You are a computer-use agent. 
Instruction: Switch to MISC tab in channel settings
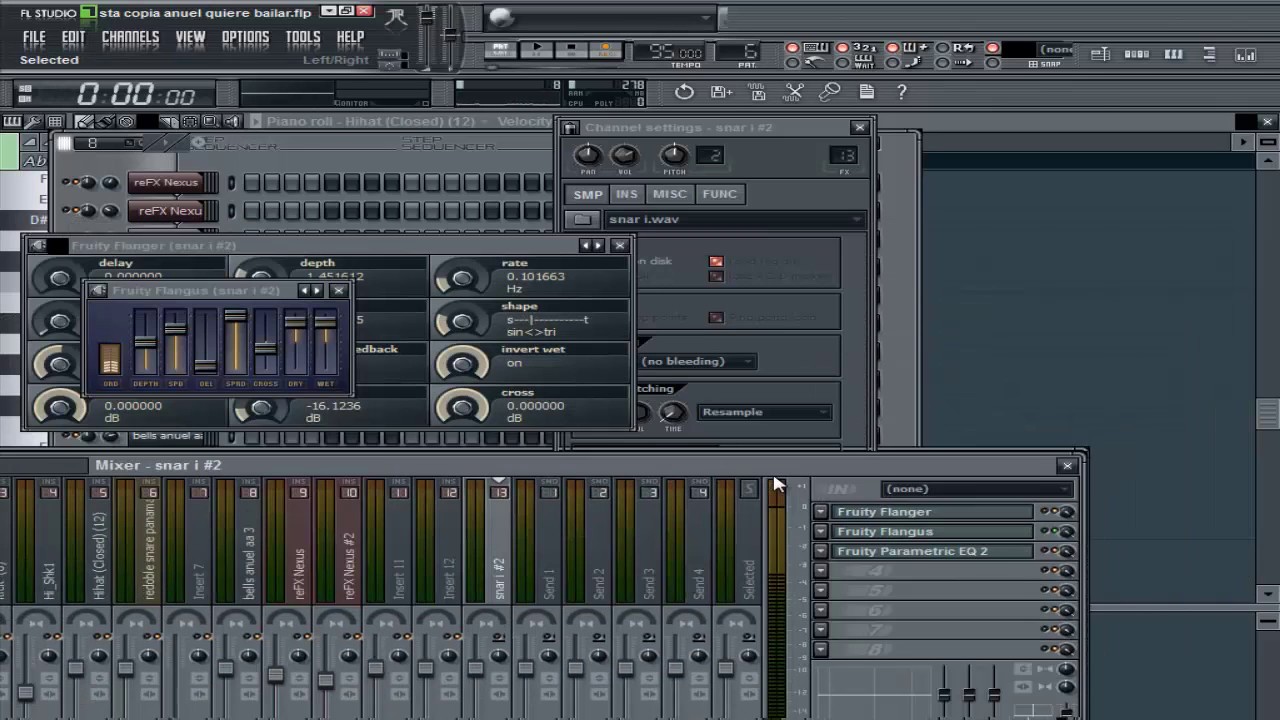[x=670, y=194]
